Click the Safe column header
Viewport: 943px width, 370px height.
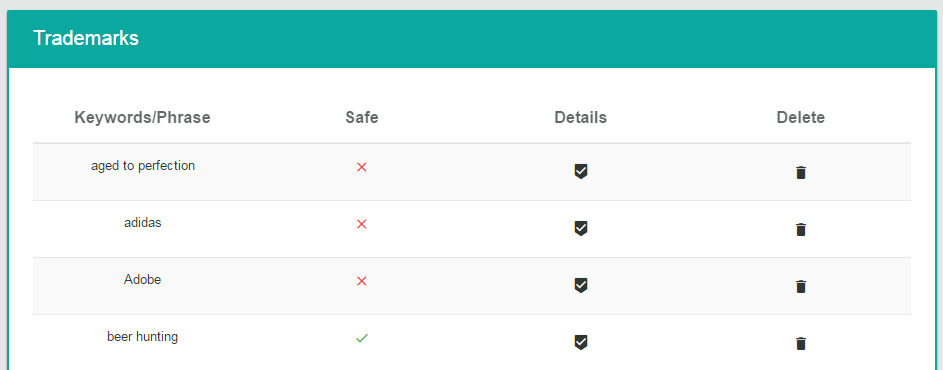[362, 117]
